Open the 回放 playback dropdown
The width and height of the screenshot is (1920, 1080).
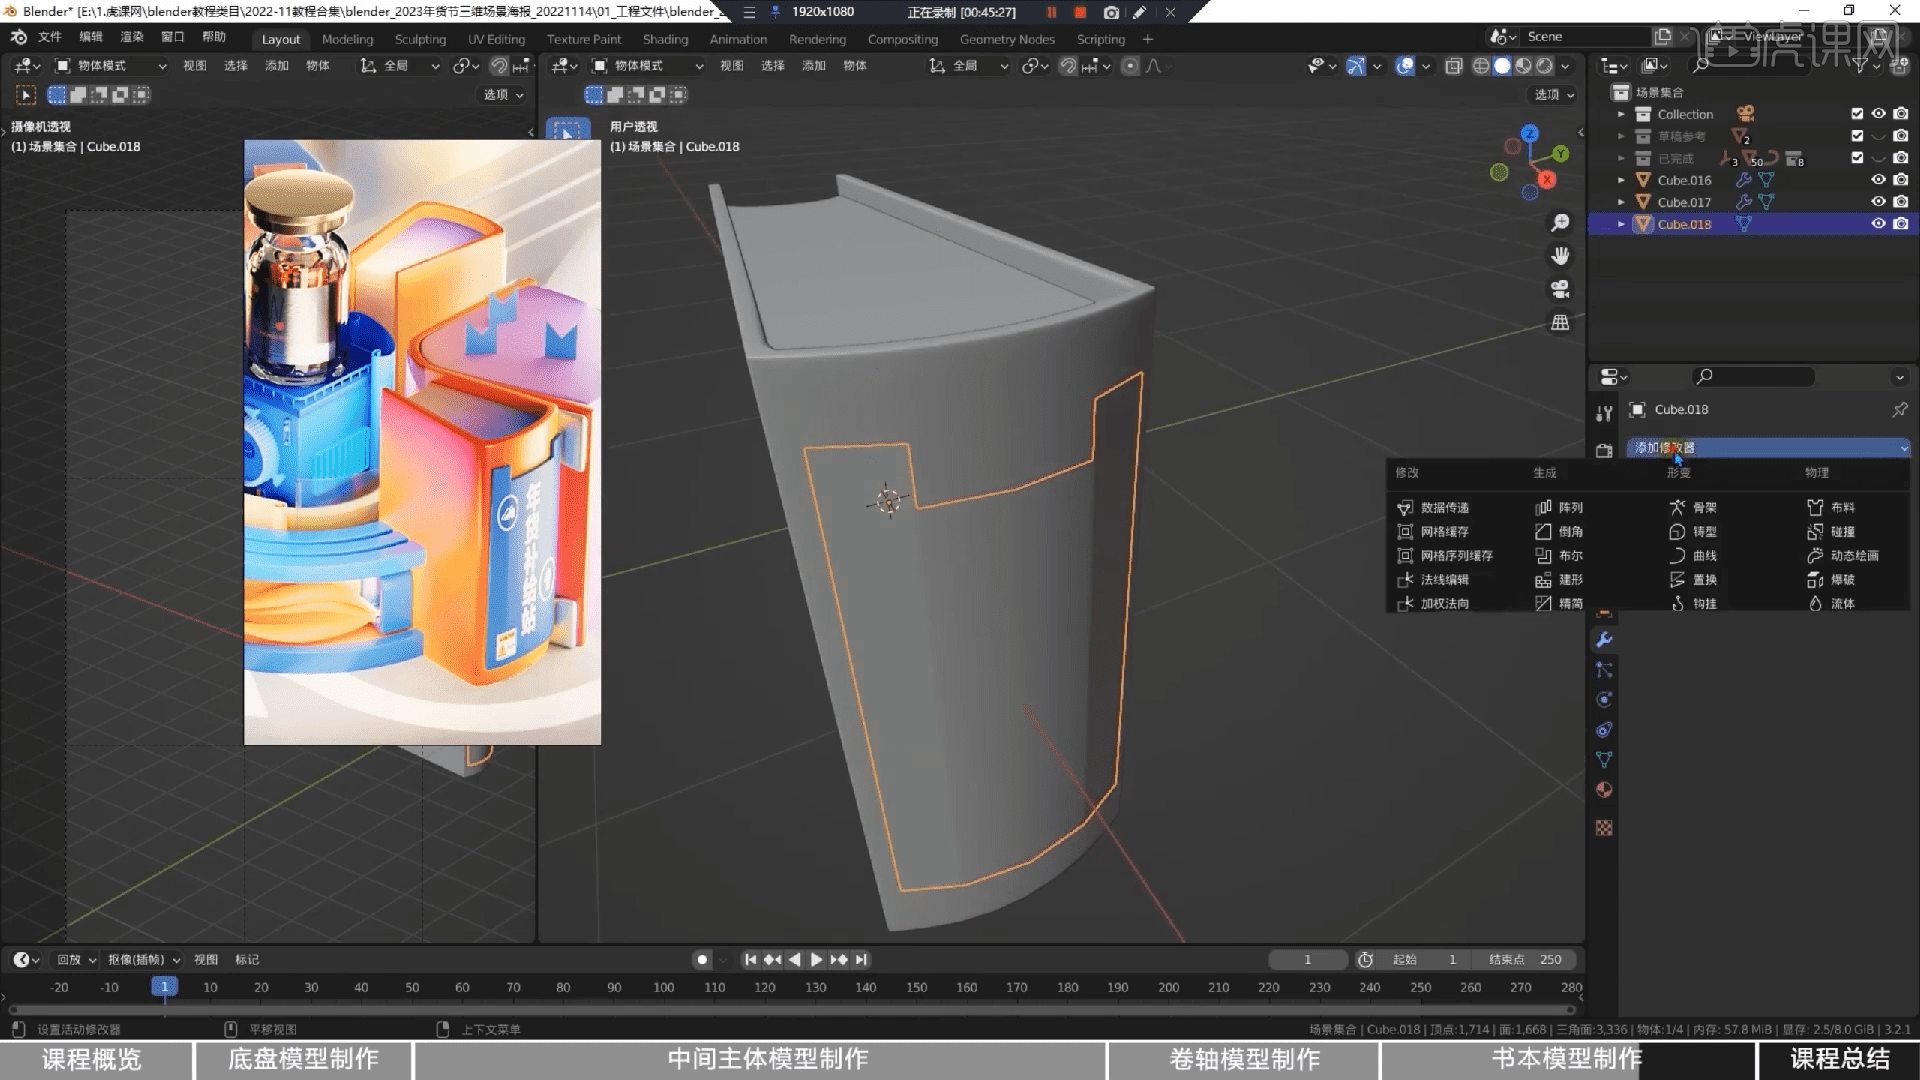coord(76,959)
